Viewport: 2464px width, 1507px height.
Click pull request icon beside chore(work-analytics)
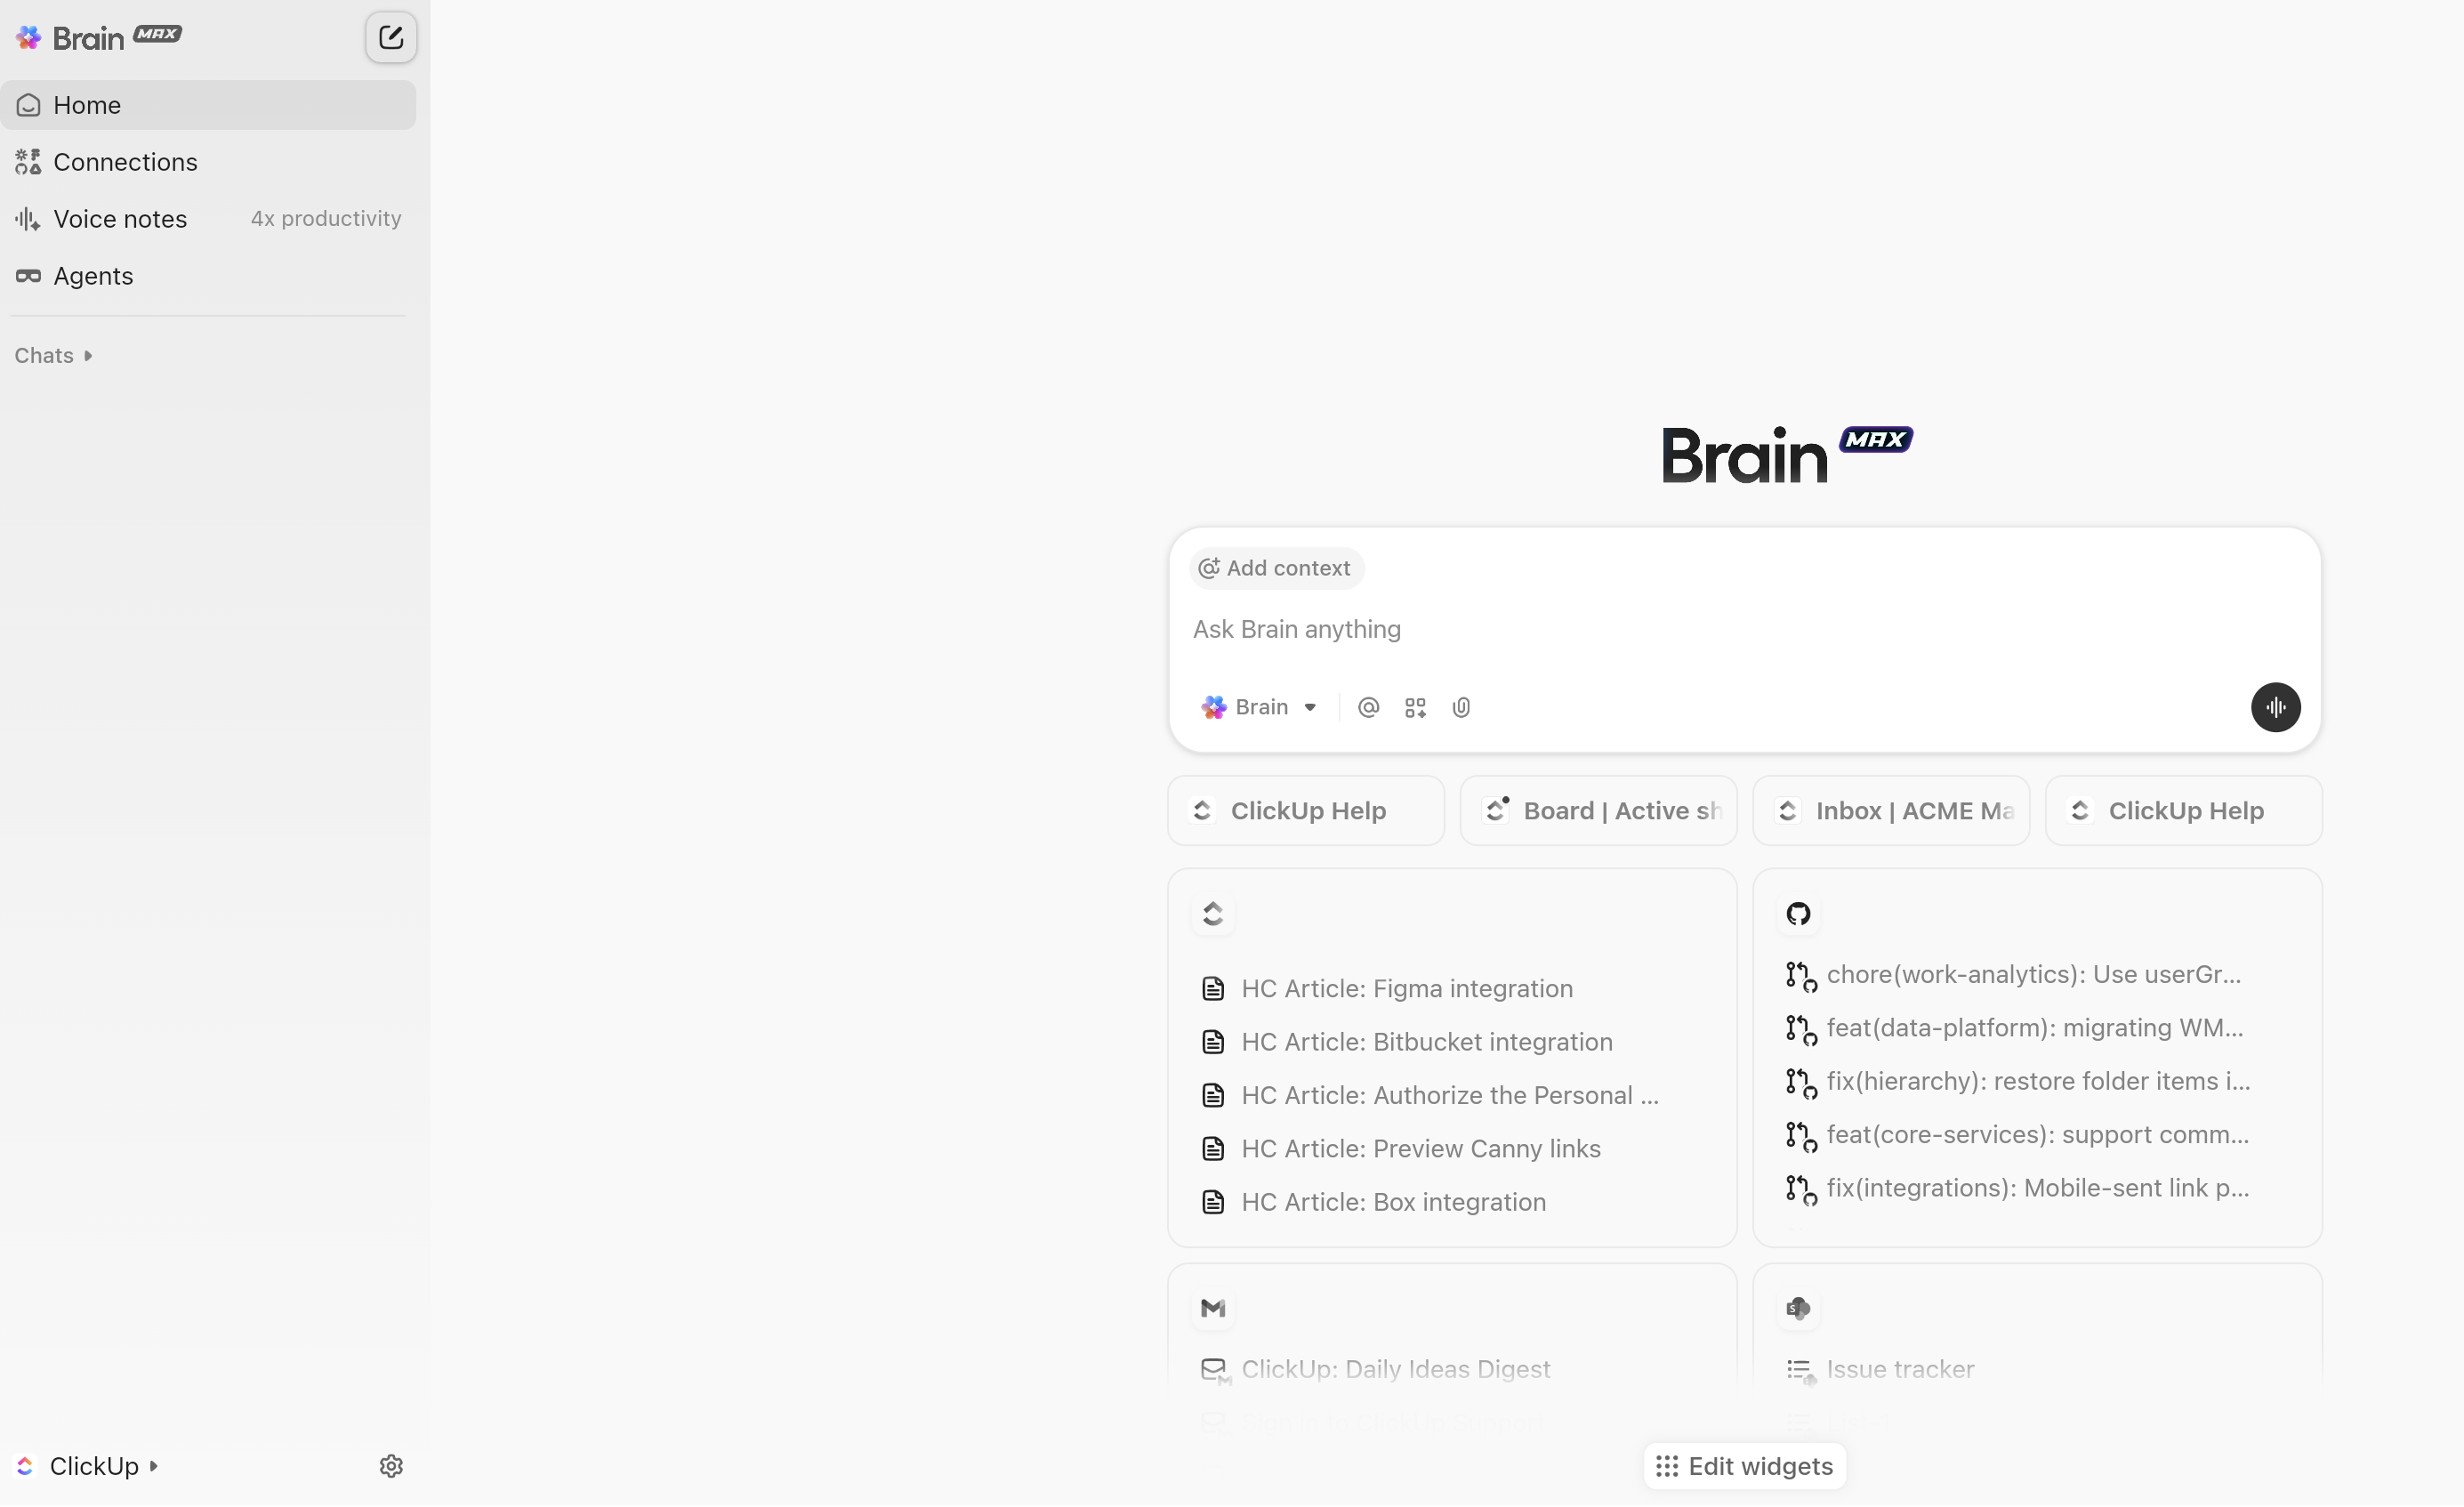[x=1800, y=977]
